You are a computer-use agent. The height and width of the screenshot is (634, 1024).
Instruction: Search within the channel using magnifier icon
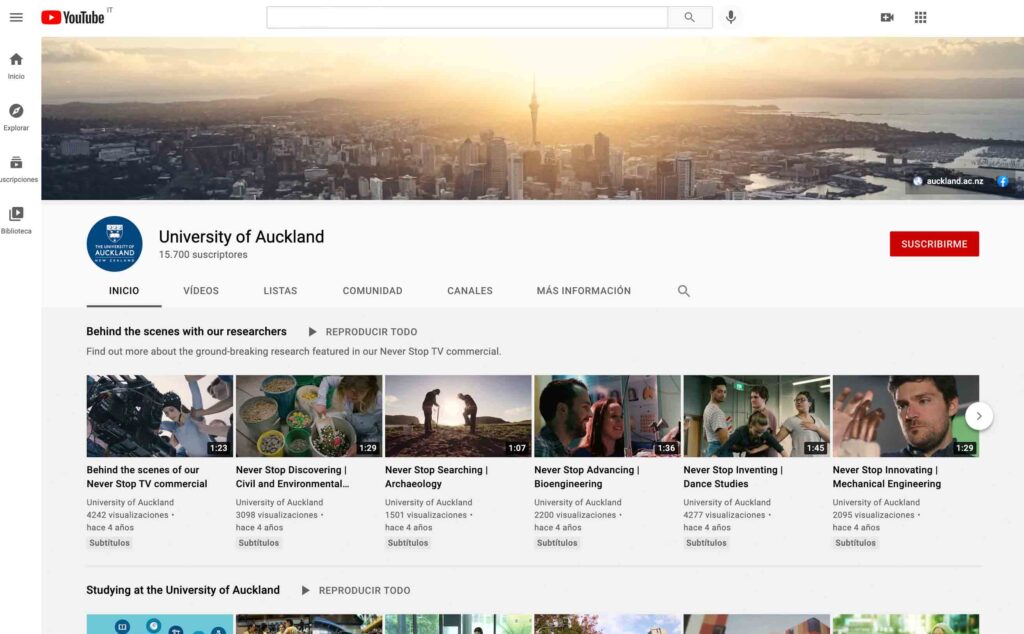coord(684,291)
